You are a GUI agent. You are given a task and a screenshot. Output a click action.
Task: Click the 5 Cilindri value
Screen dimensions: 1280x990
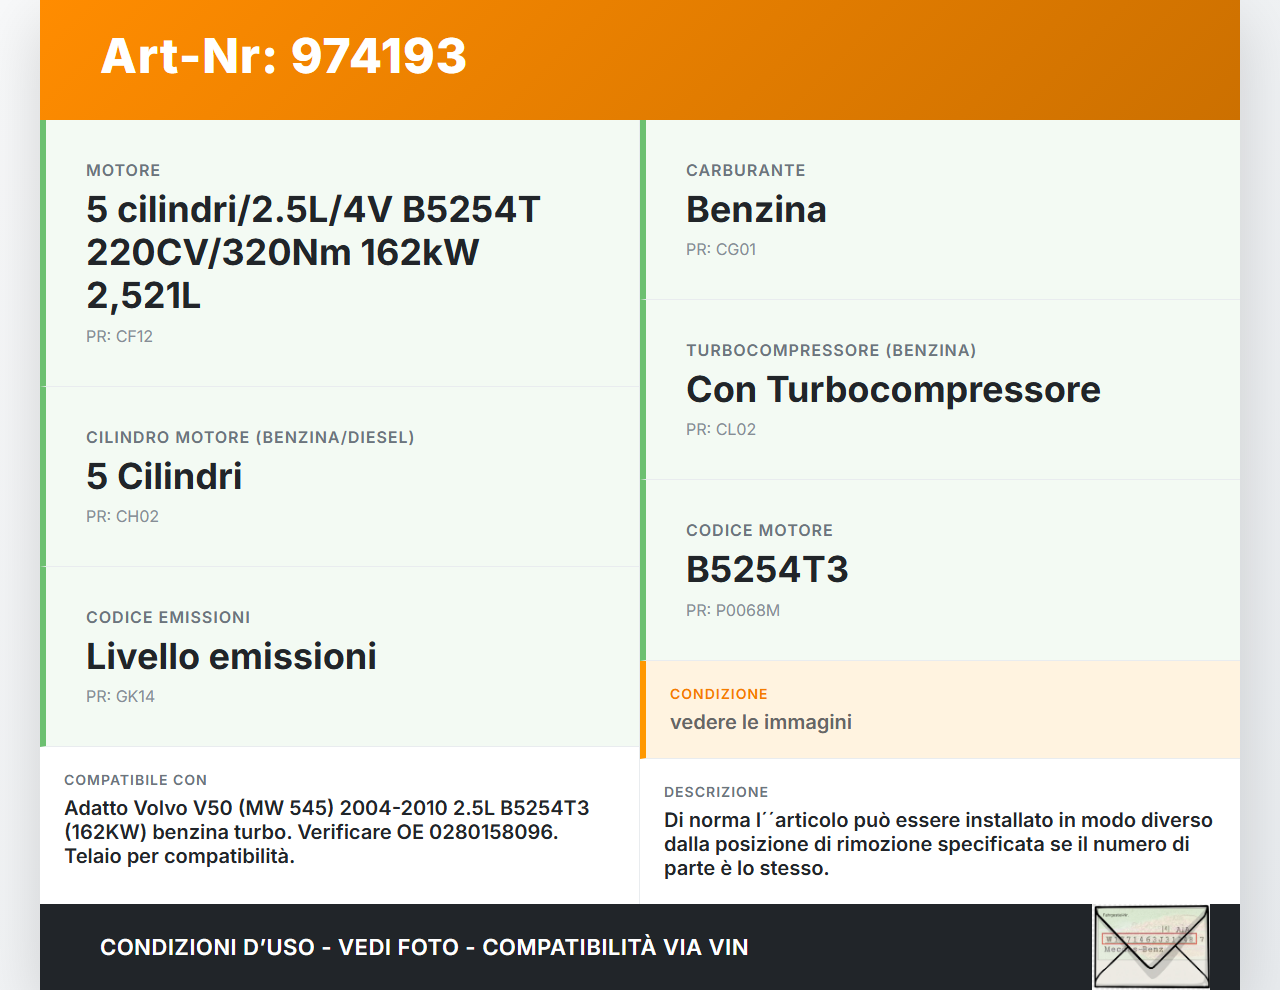click(164, 477)
